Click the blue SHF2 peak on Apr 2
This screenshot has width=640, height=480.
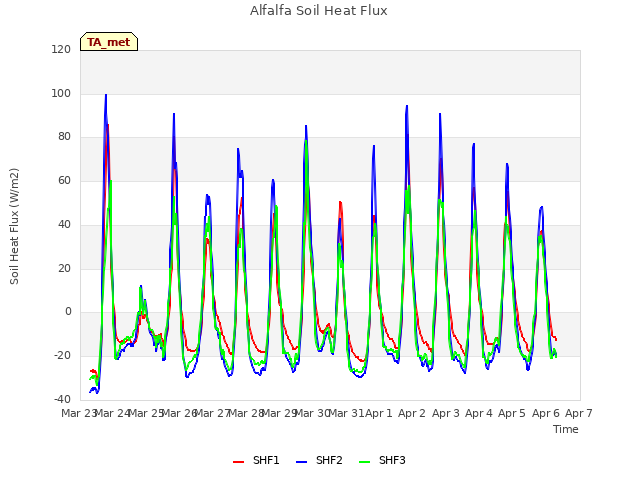click(407, 106)
